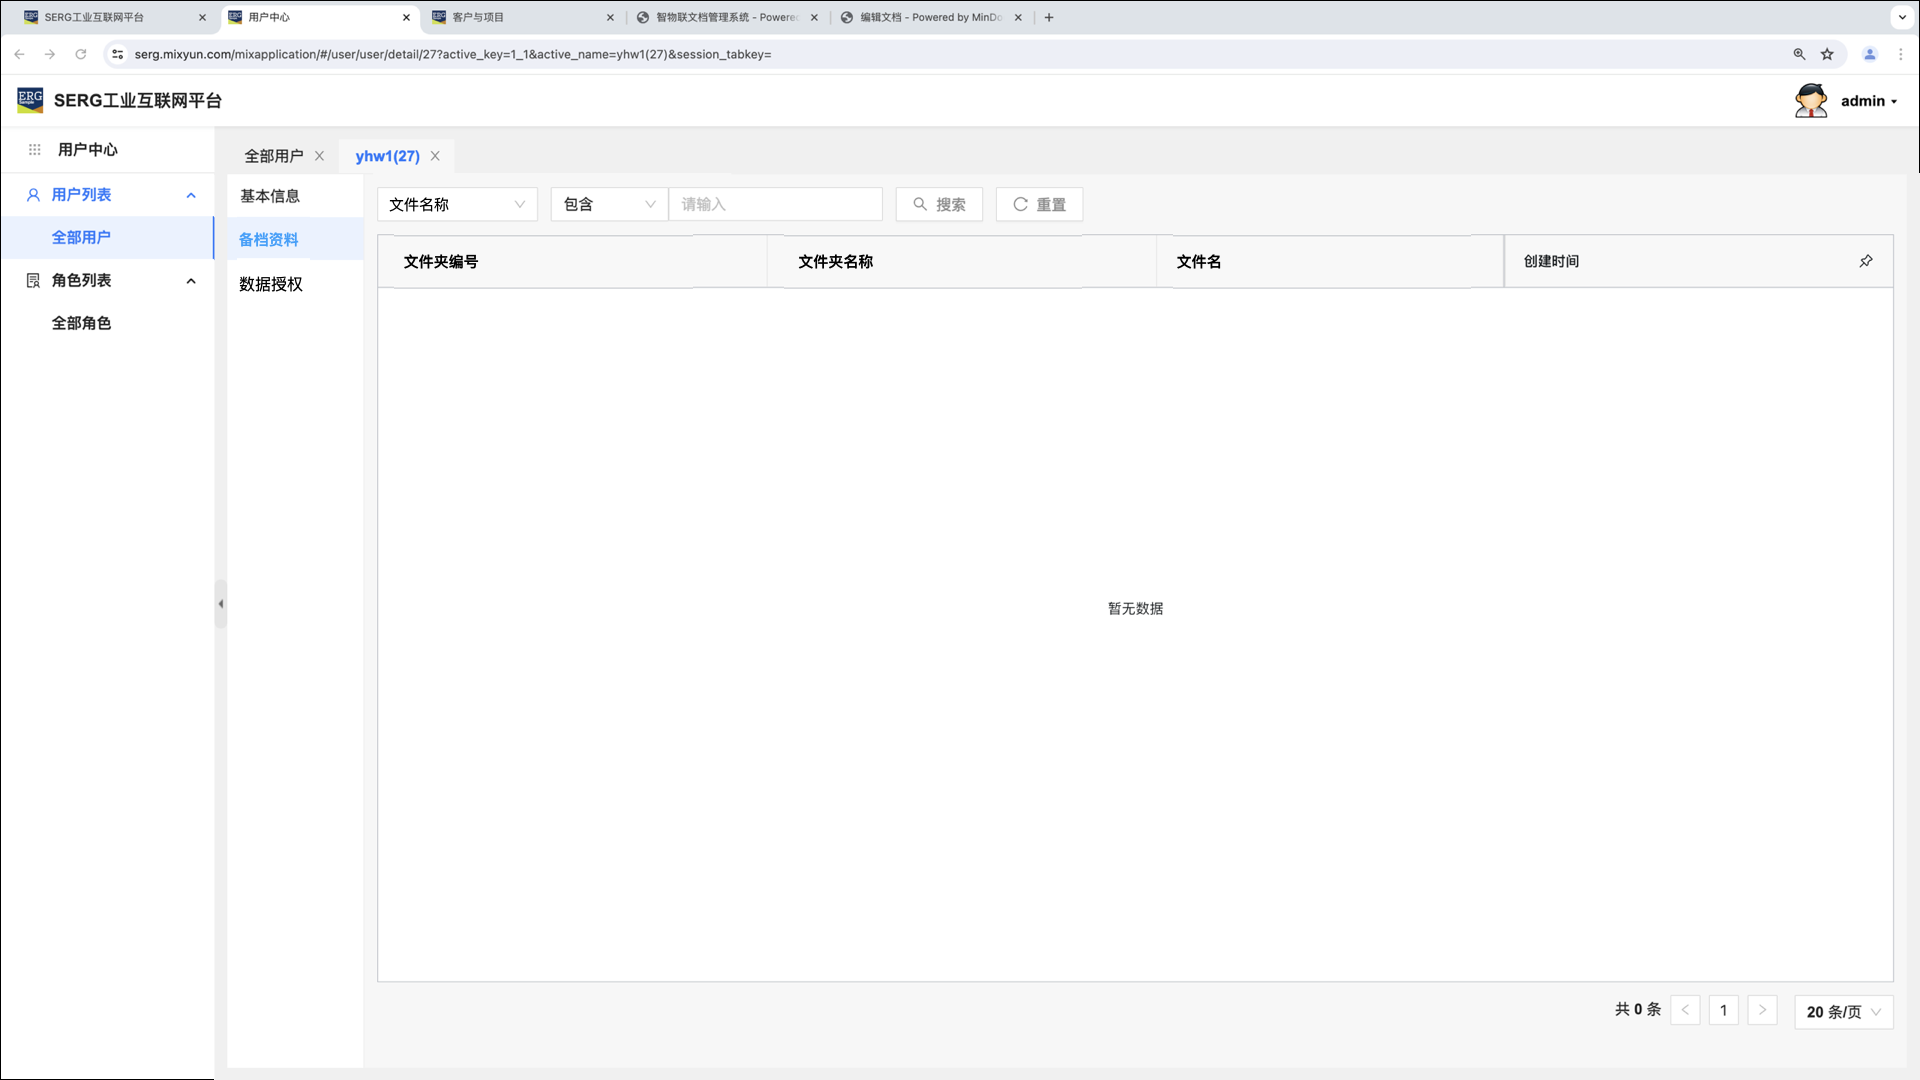Close the yhw1(27) tab
Viewport: 1920px width, 1080px height.
tap(435, 156)
